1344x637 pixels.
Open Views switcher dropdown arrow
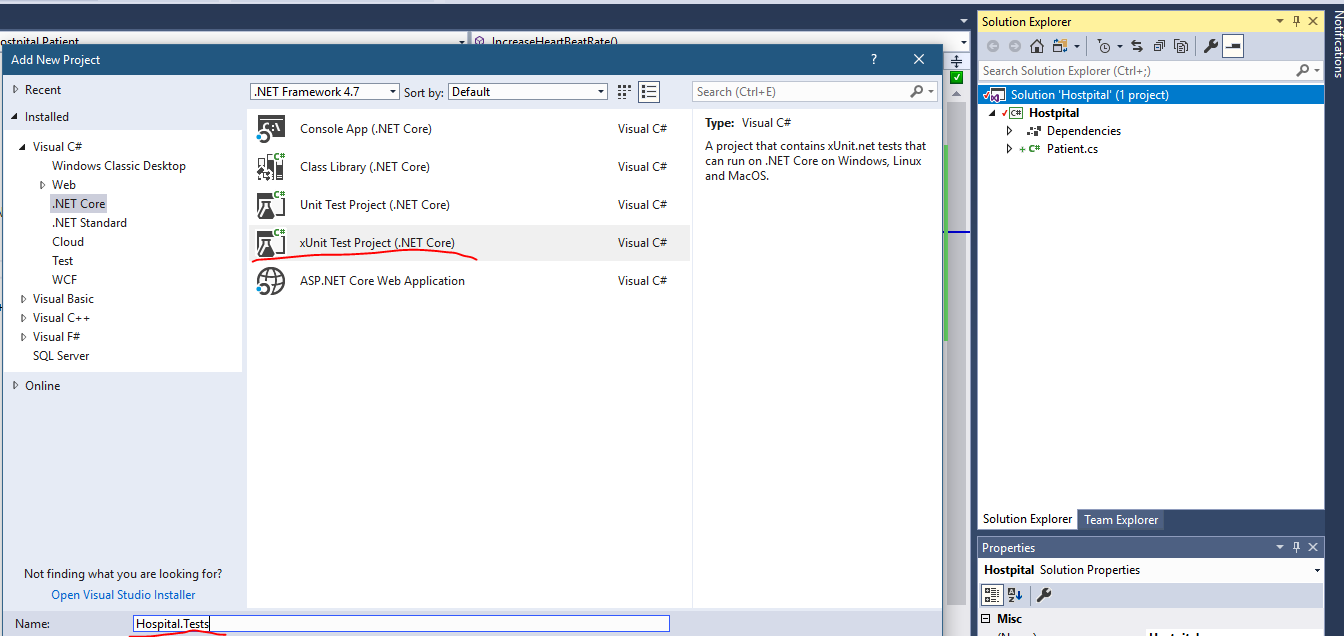(x=1077, y=46)
